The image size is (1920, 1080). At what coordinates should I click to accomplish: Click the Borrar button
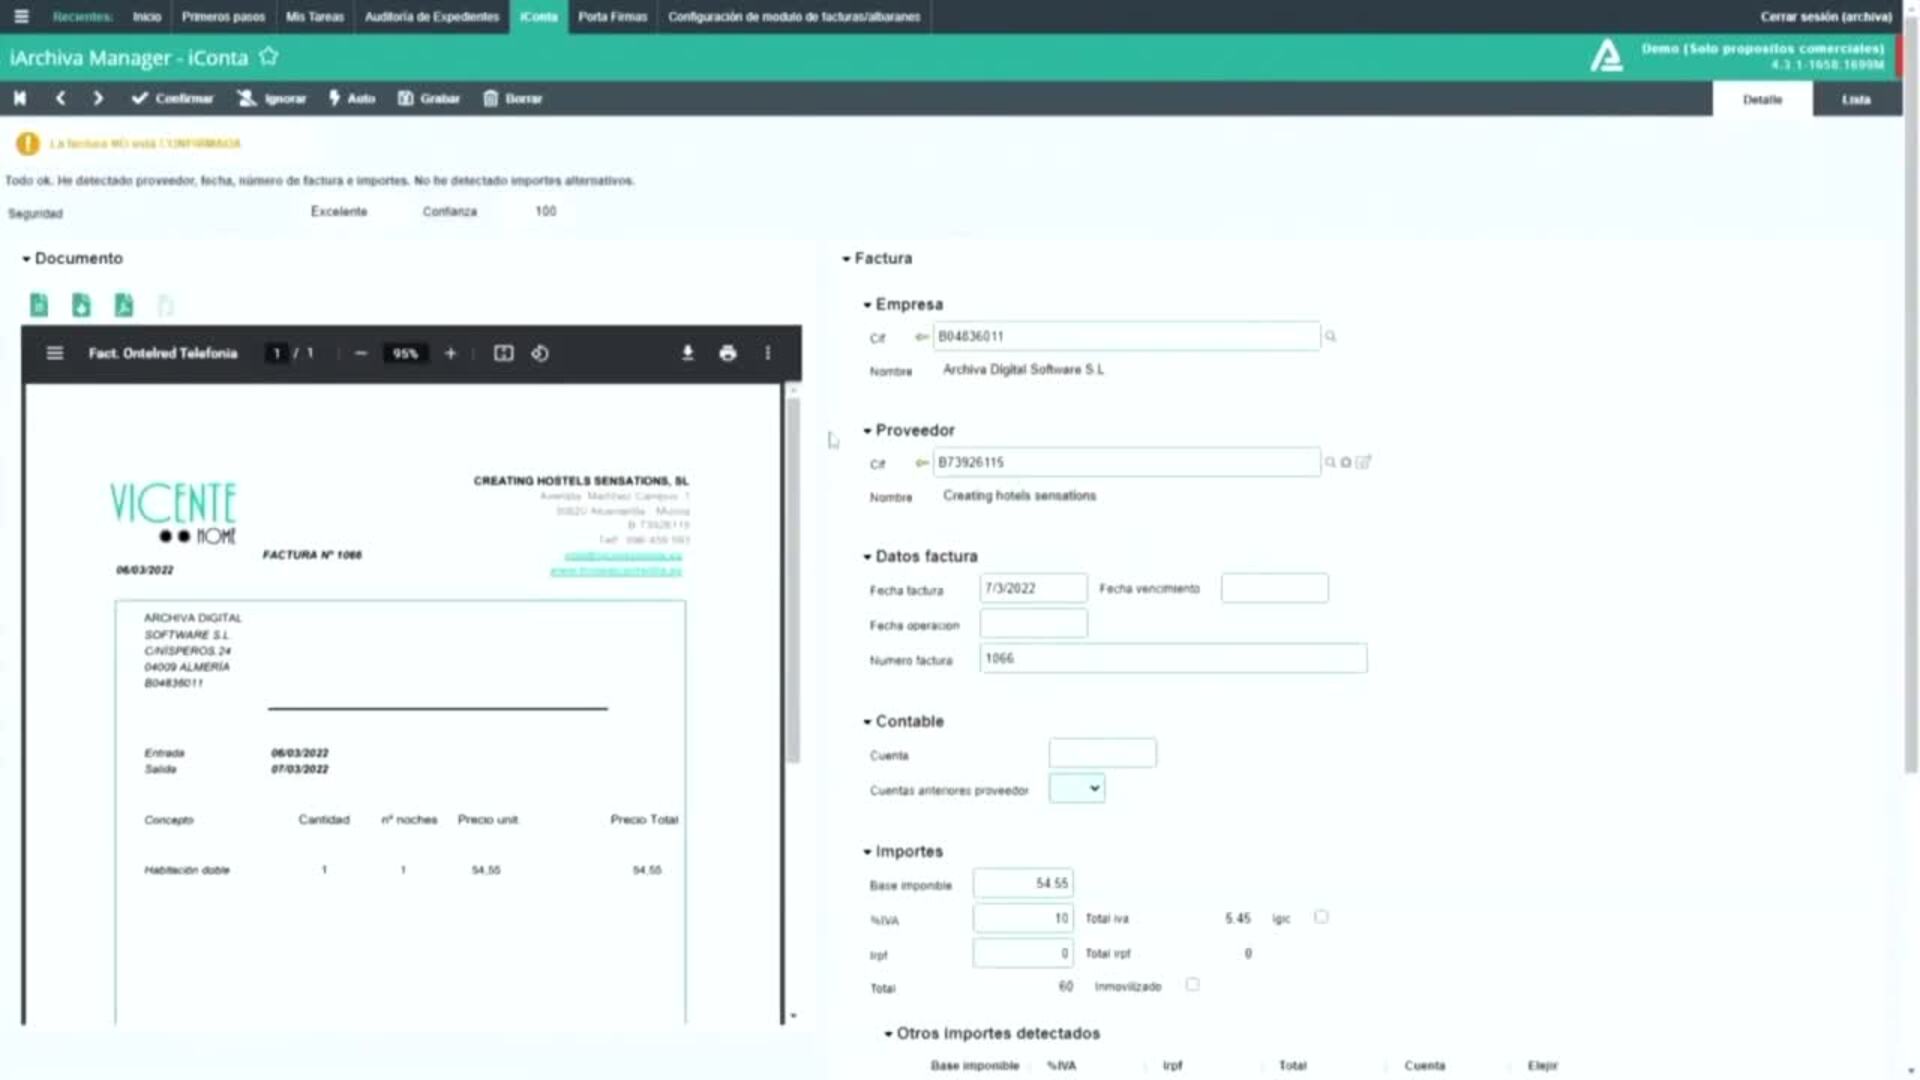coord(514,98)
